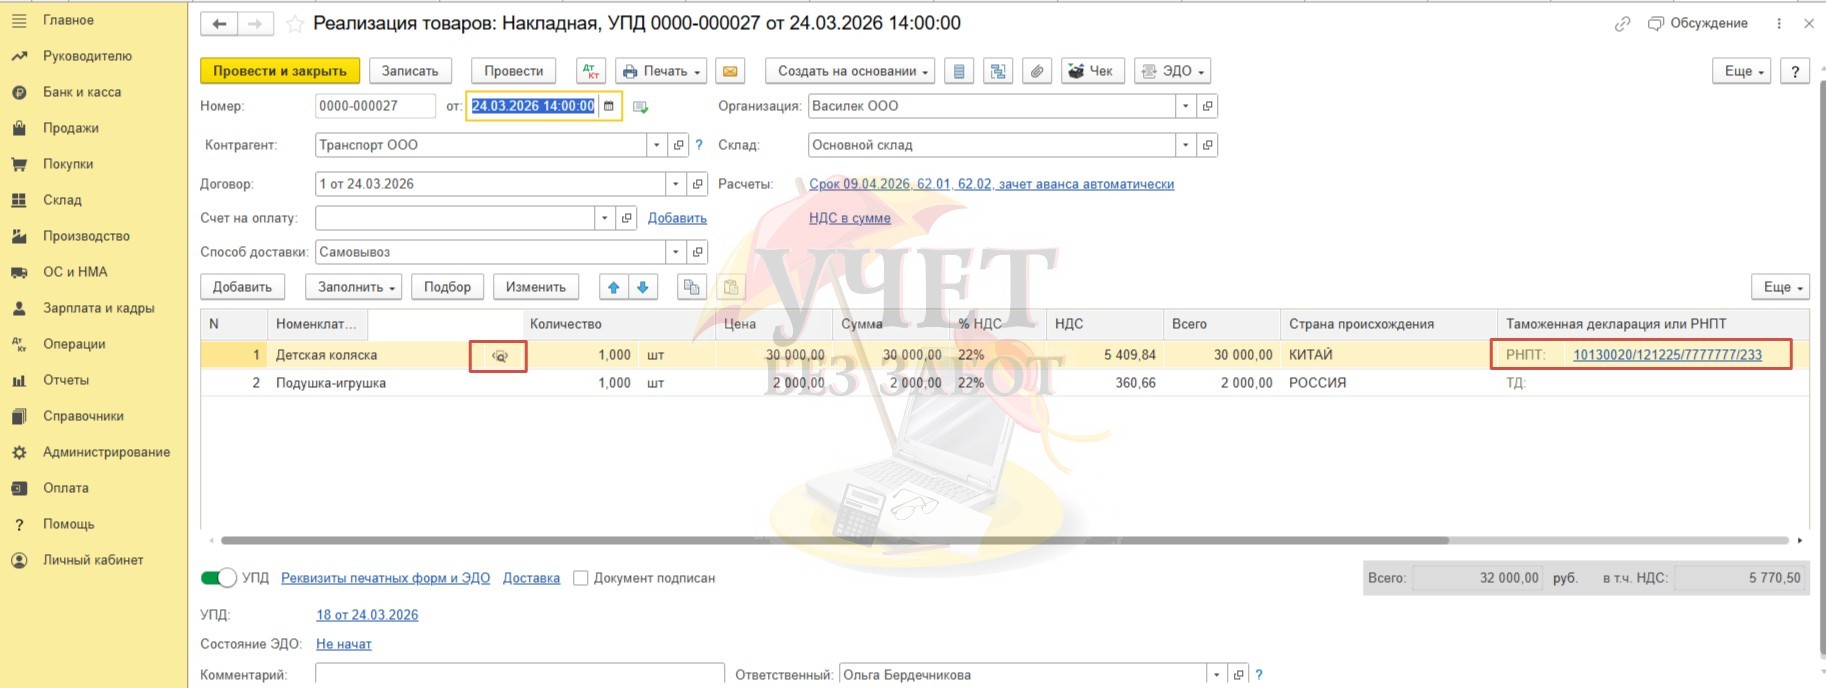Click the Комментарий input field

(x=520, y=675)
